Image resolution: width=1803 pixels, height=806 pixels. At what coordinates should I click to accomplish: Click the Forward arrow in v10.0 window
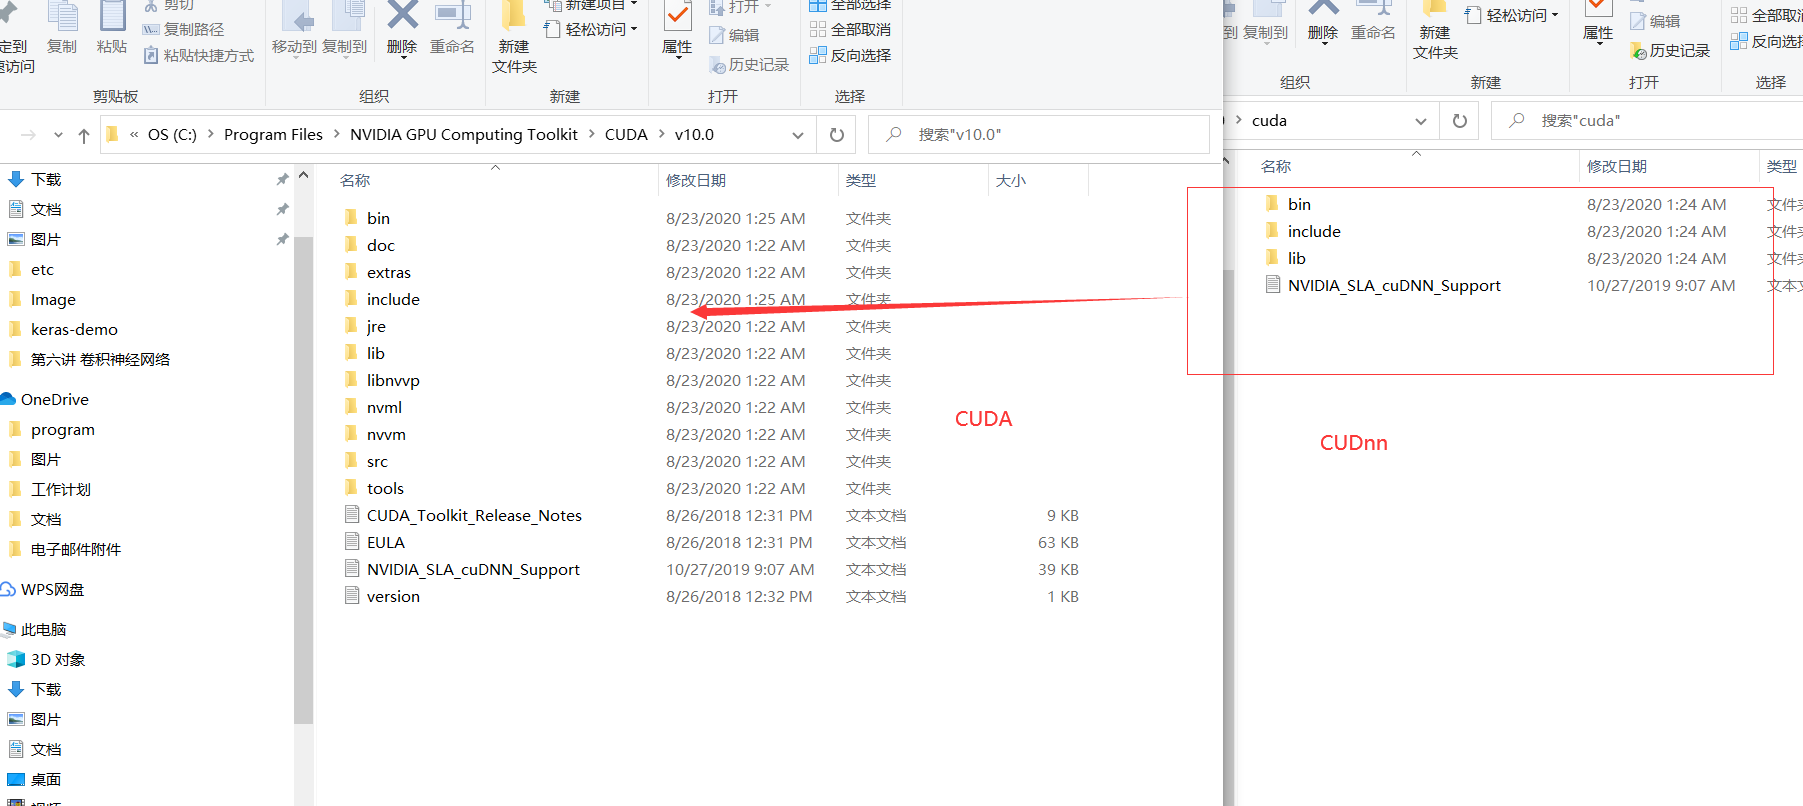(x=28, y=135)
